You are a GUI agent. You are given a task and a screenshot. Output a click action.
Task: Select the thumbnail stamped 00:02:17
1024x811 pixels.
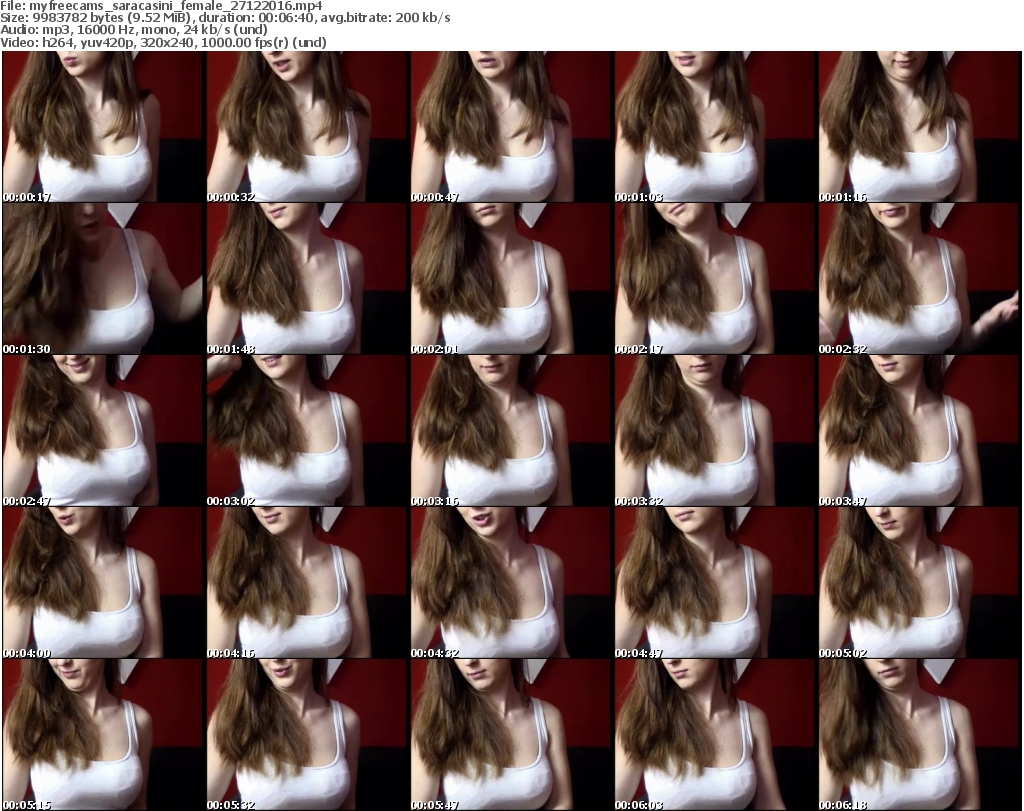tap(714, 279)
